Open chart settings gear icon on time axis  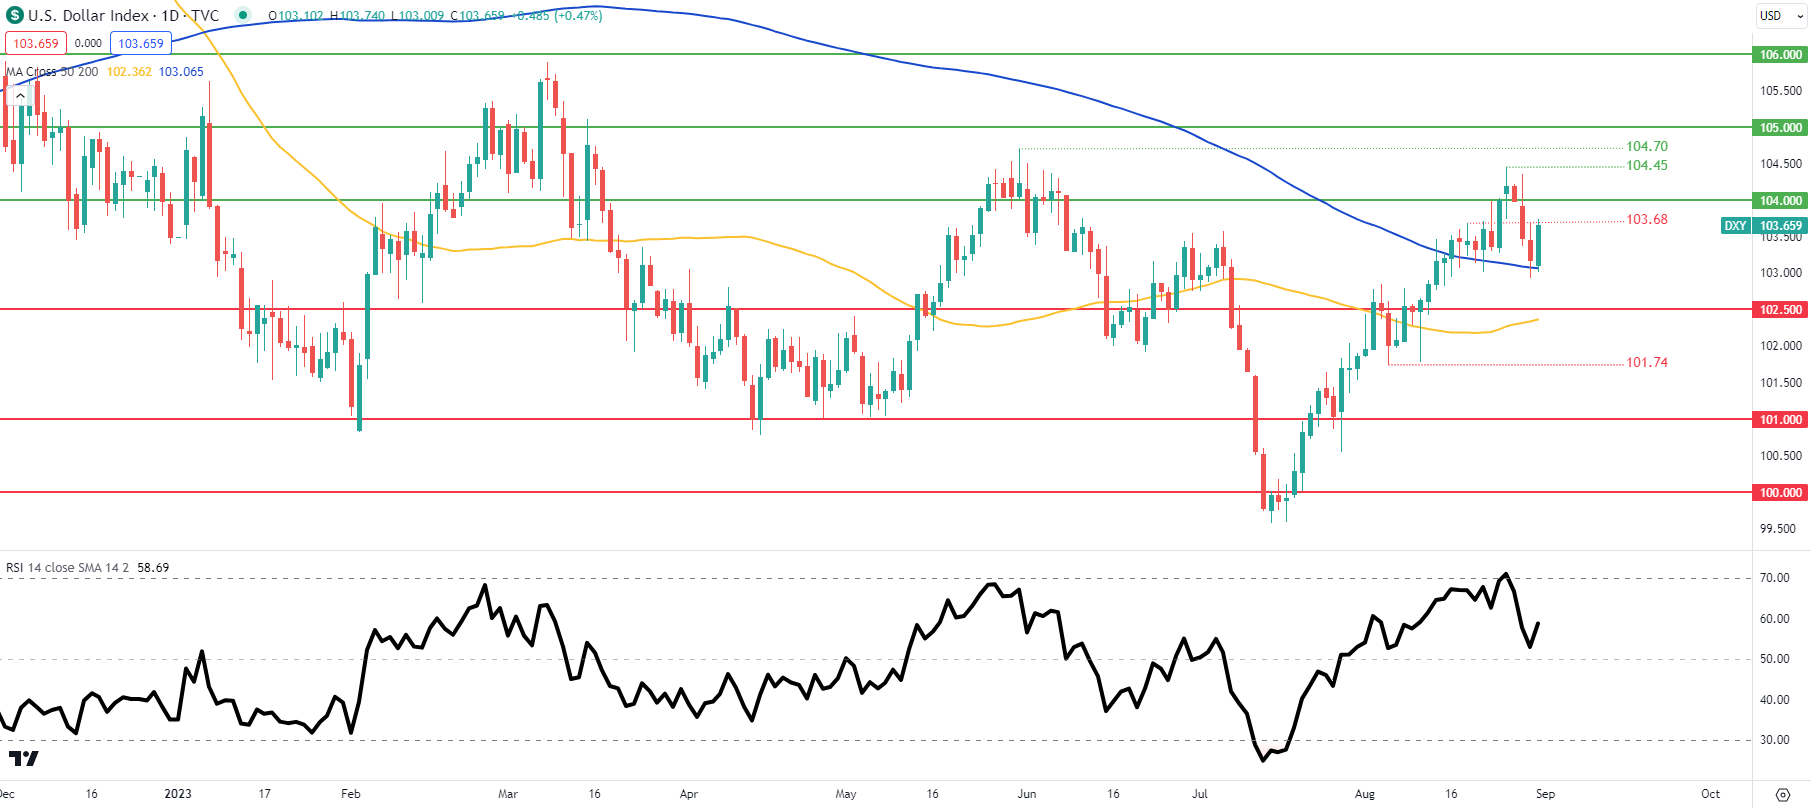click(1782, 794)
